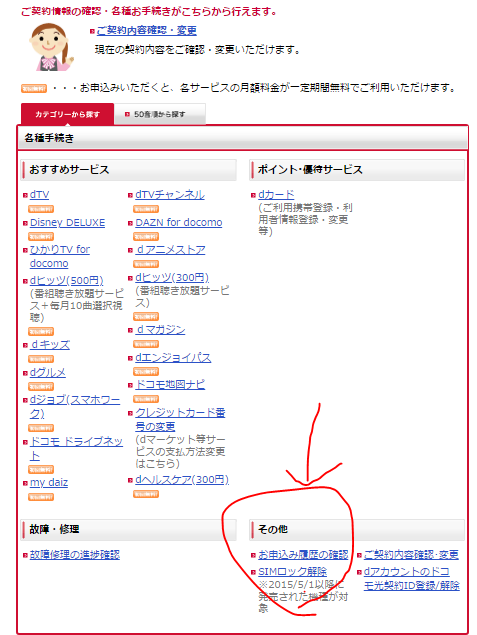Click the female assistant avatar image
477x635 pixels.
(50, 47)
